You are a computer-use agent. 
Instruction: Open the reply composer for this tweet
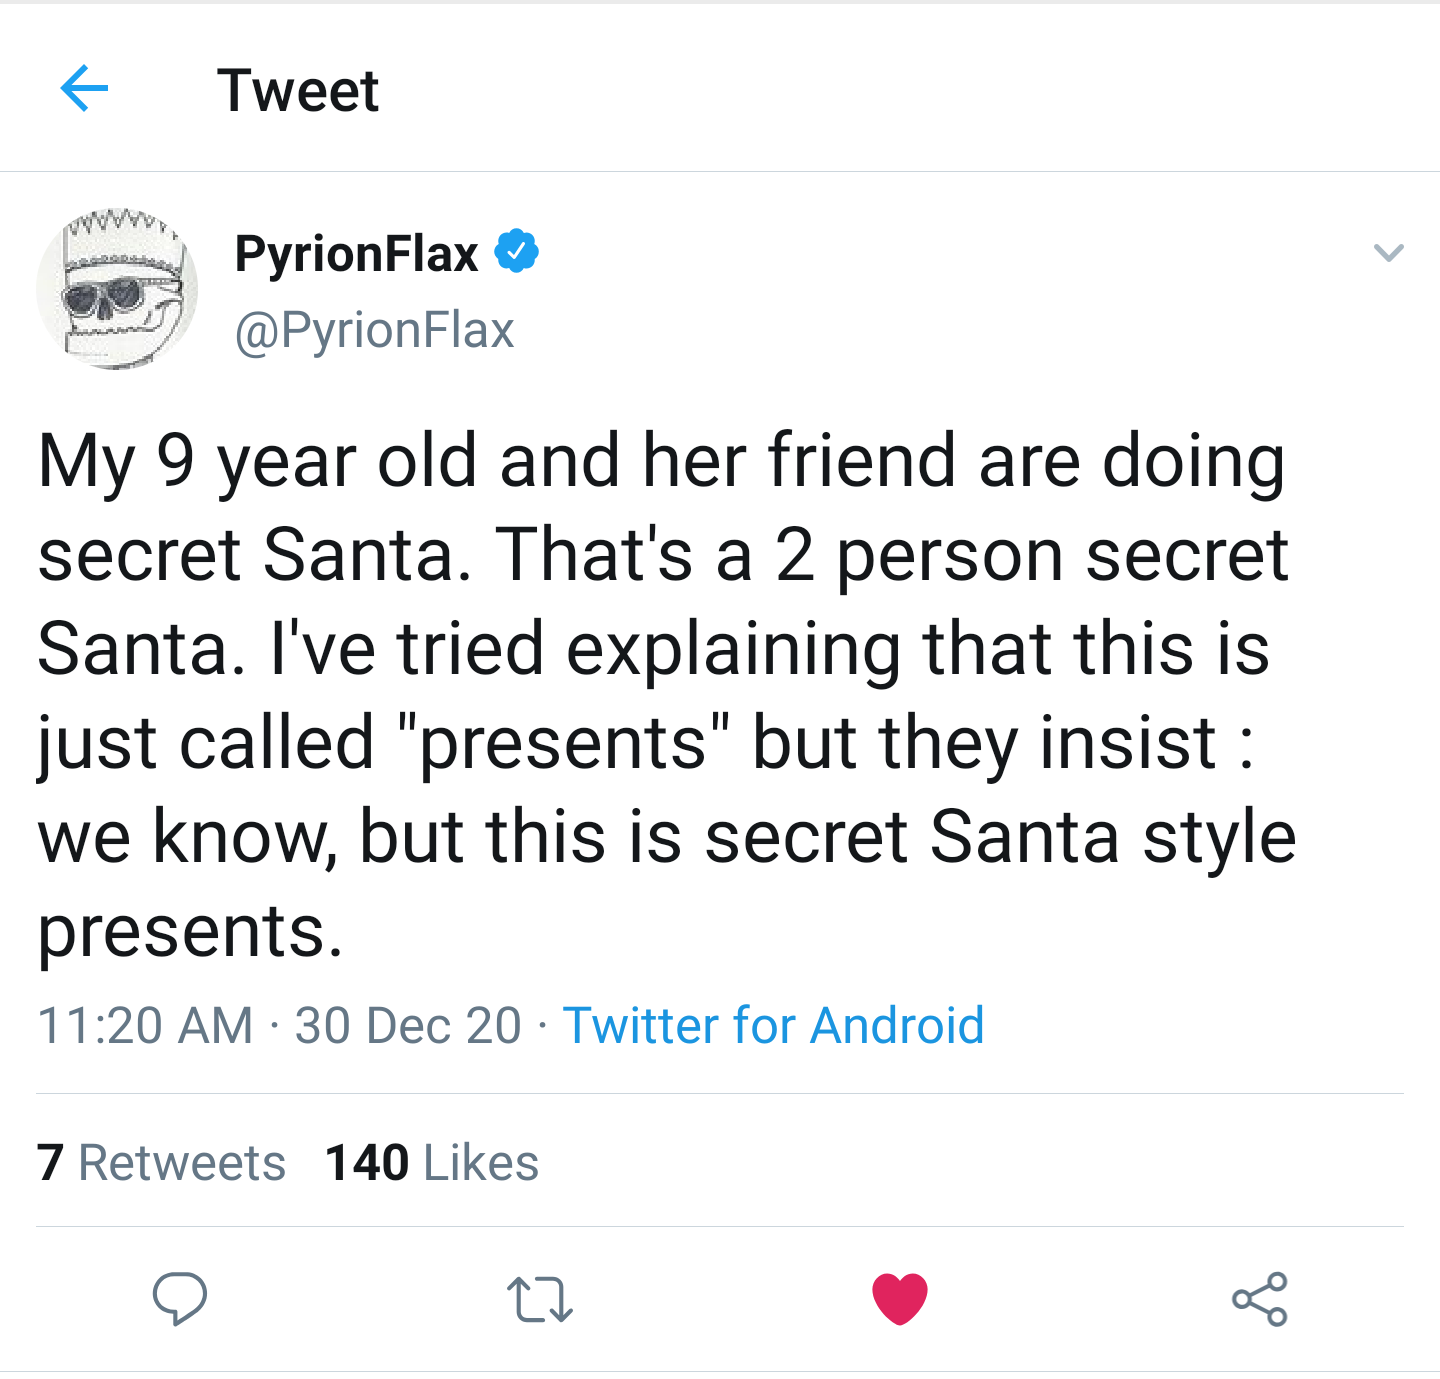180,1300
